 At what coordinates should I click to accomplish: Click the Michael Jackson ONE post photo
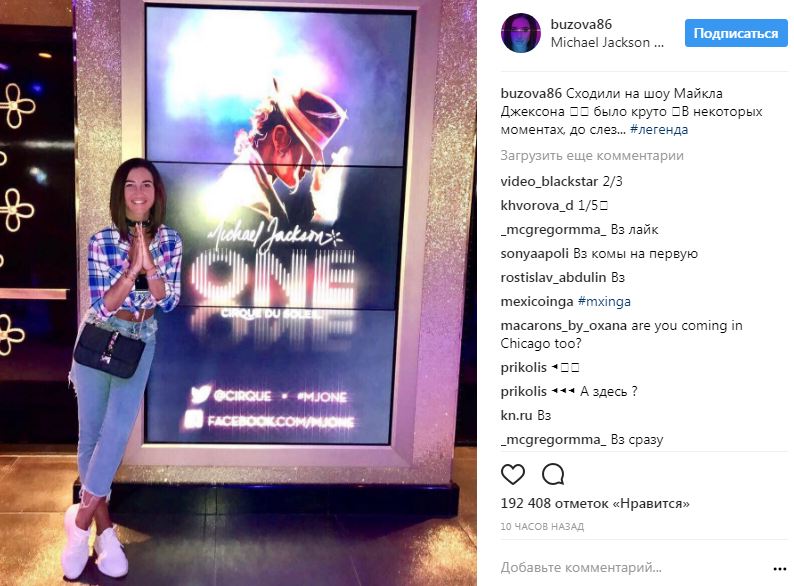[x=238, y=293]
